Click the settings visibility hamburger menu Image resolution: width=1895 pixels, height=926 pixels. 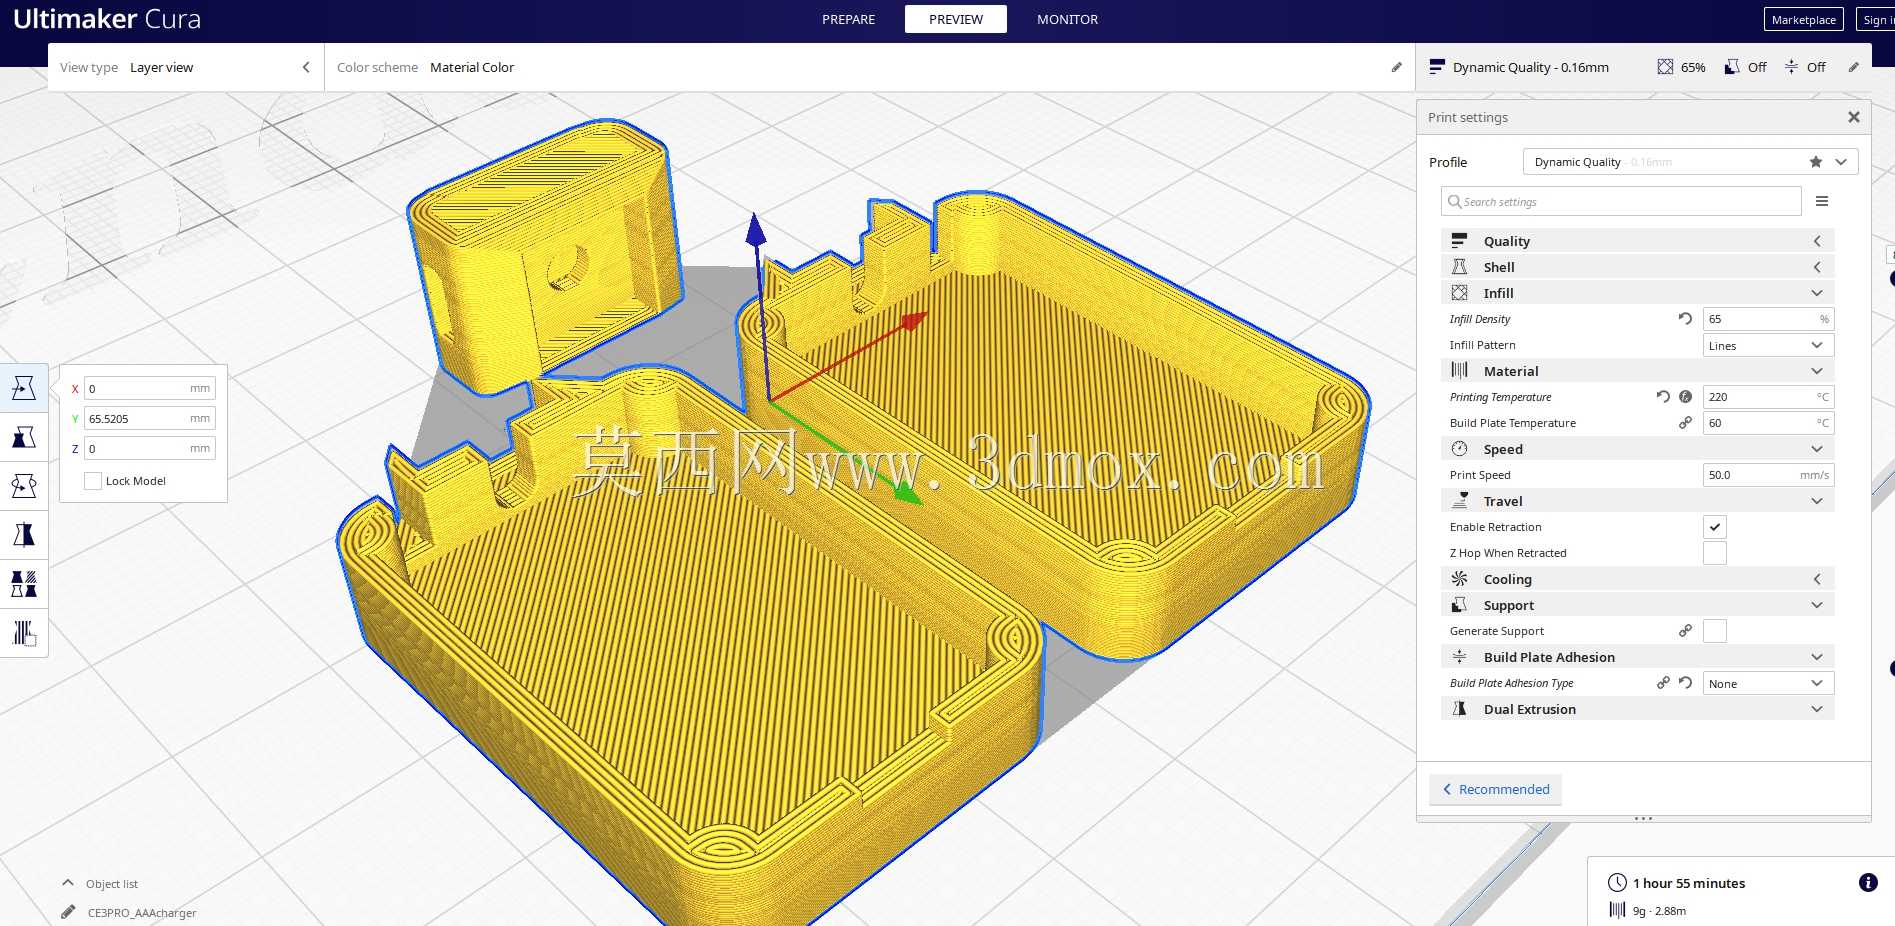tap(1822, 201)
